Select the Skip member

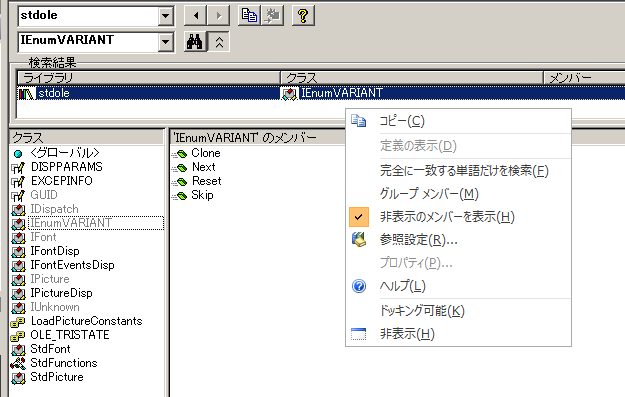tap(202, 195)
